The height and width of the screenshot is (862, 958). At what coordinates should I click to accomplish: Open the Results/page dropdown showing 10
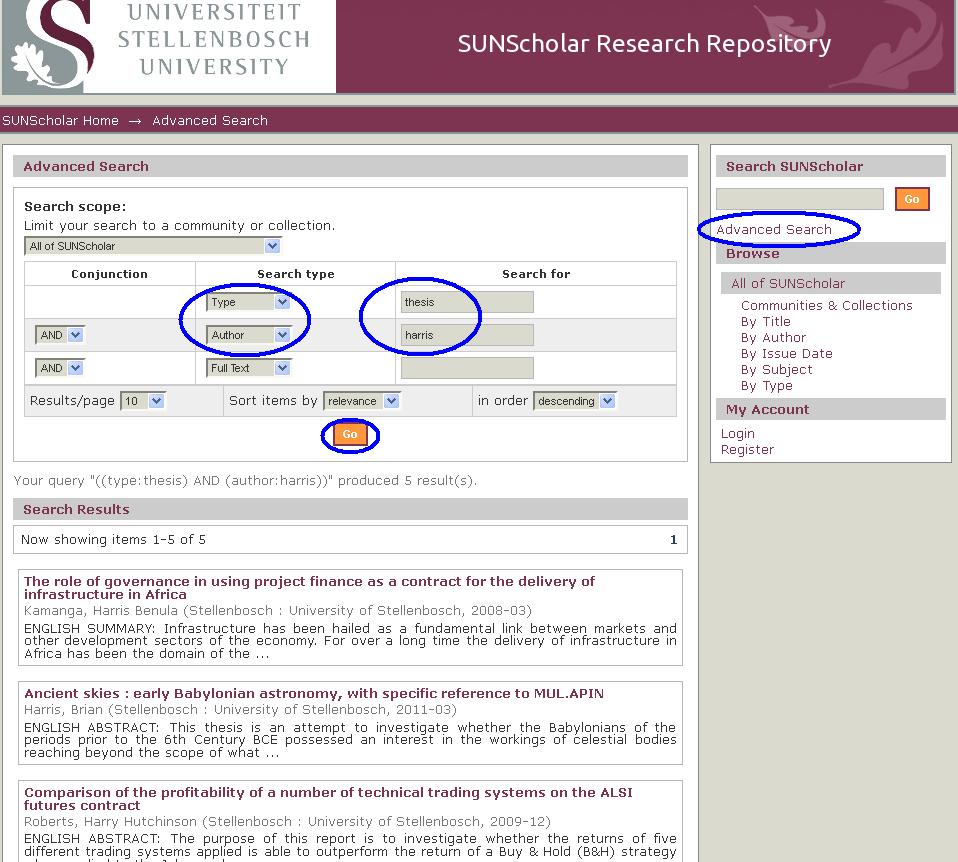pos(143,401)
